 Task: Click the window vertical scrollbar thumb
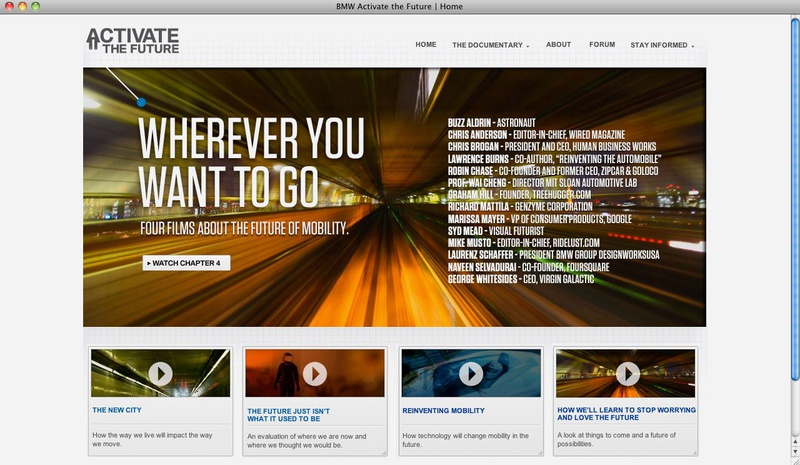(795, 199)
